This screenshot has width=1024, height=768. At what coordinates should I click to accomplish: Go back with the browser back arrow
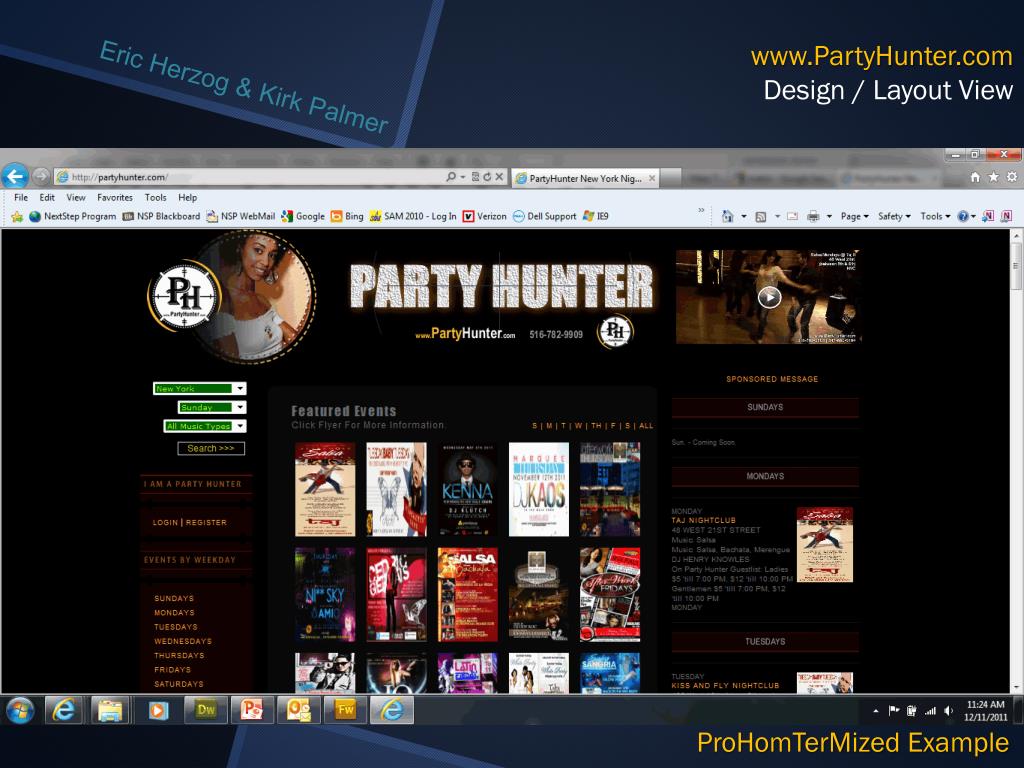coord(14,176)
